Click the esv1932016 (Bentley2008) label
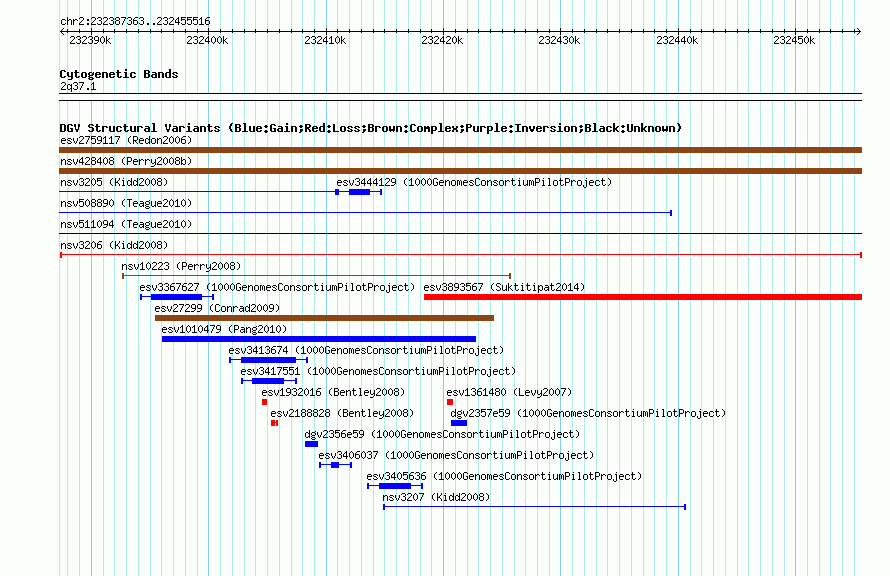Screen dimensions: 890x576 pyautogui.click(x=333, y=392)
